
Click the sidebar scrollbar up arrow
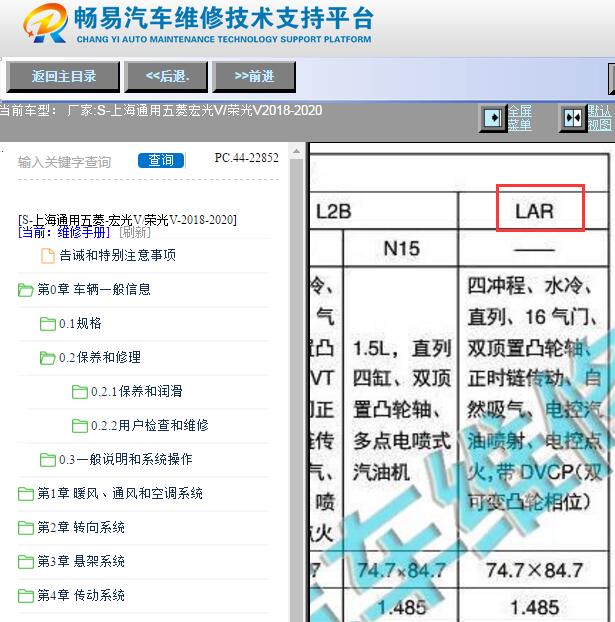click(x=296, y=152)
